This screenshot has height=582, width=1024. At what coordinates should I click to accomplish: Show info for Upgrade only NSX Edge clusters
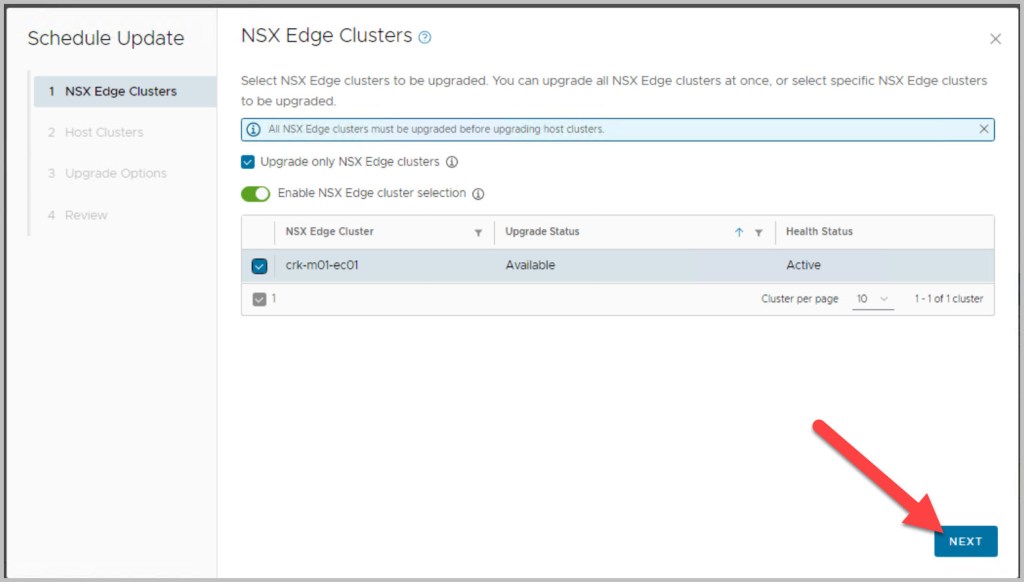coord(452,162)
